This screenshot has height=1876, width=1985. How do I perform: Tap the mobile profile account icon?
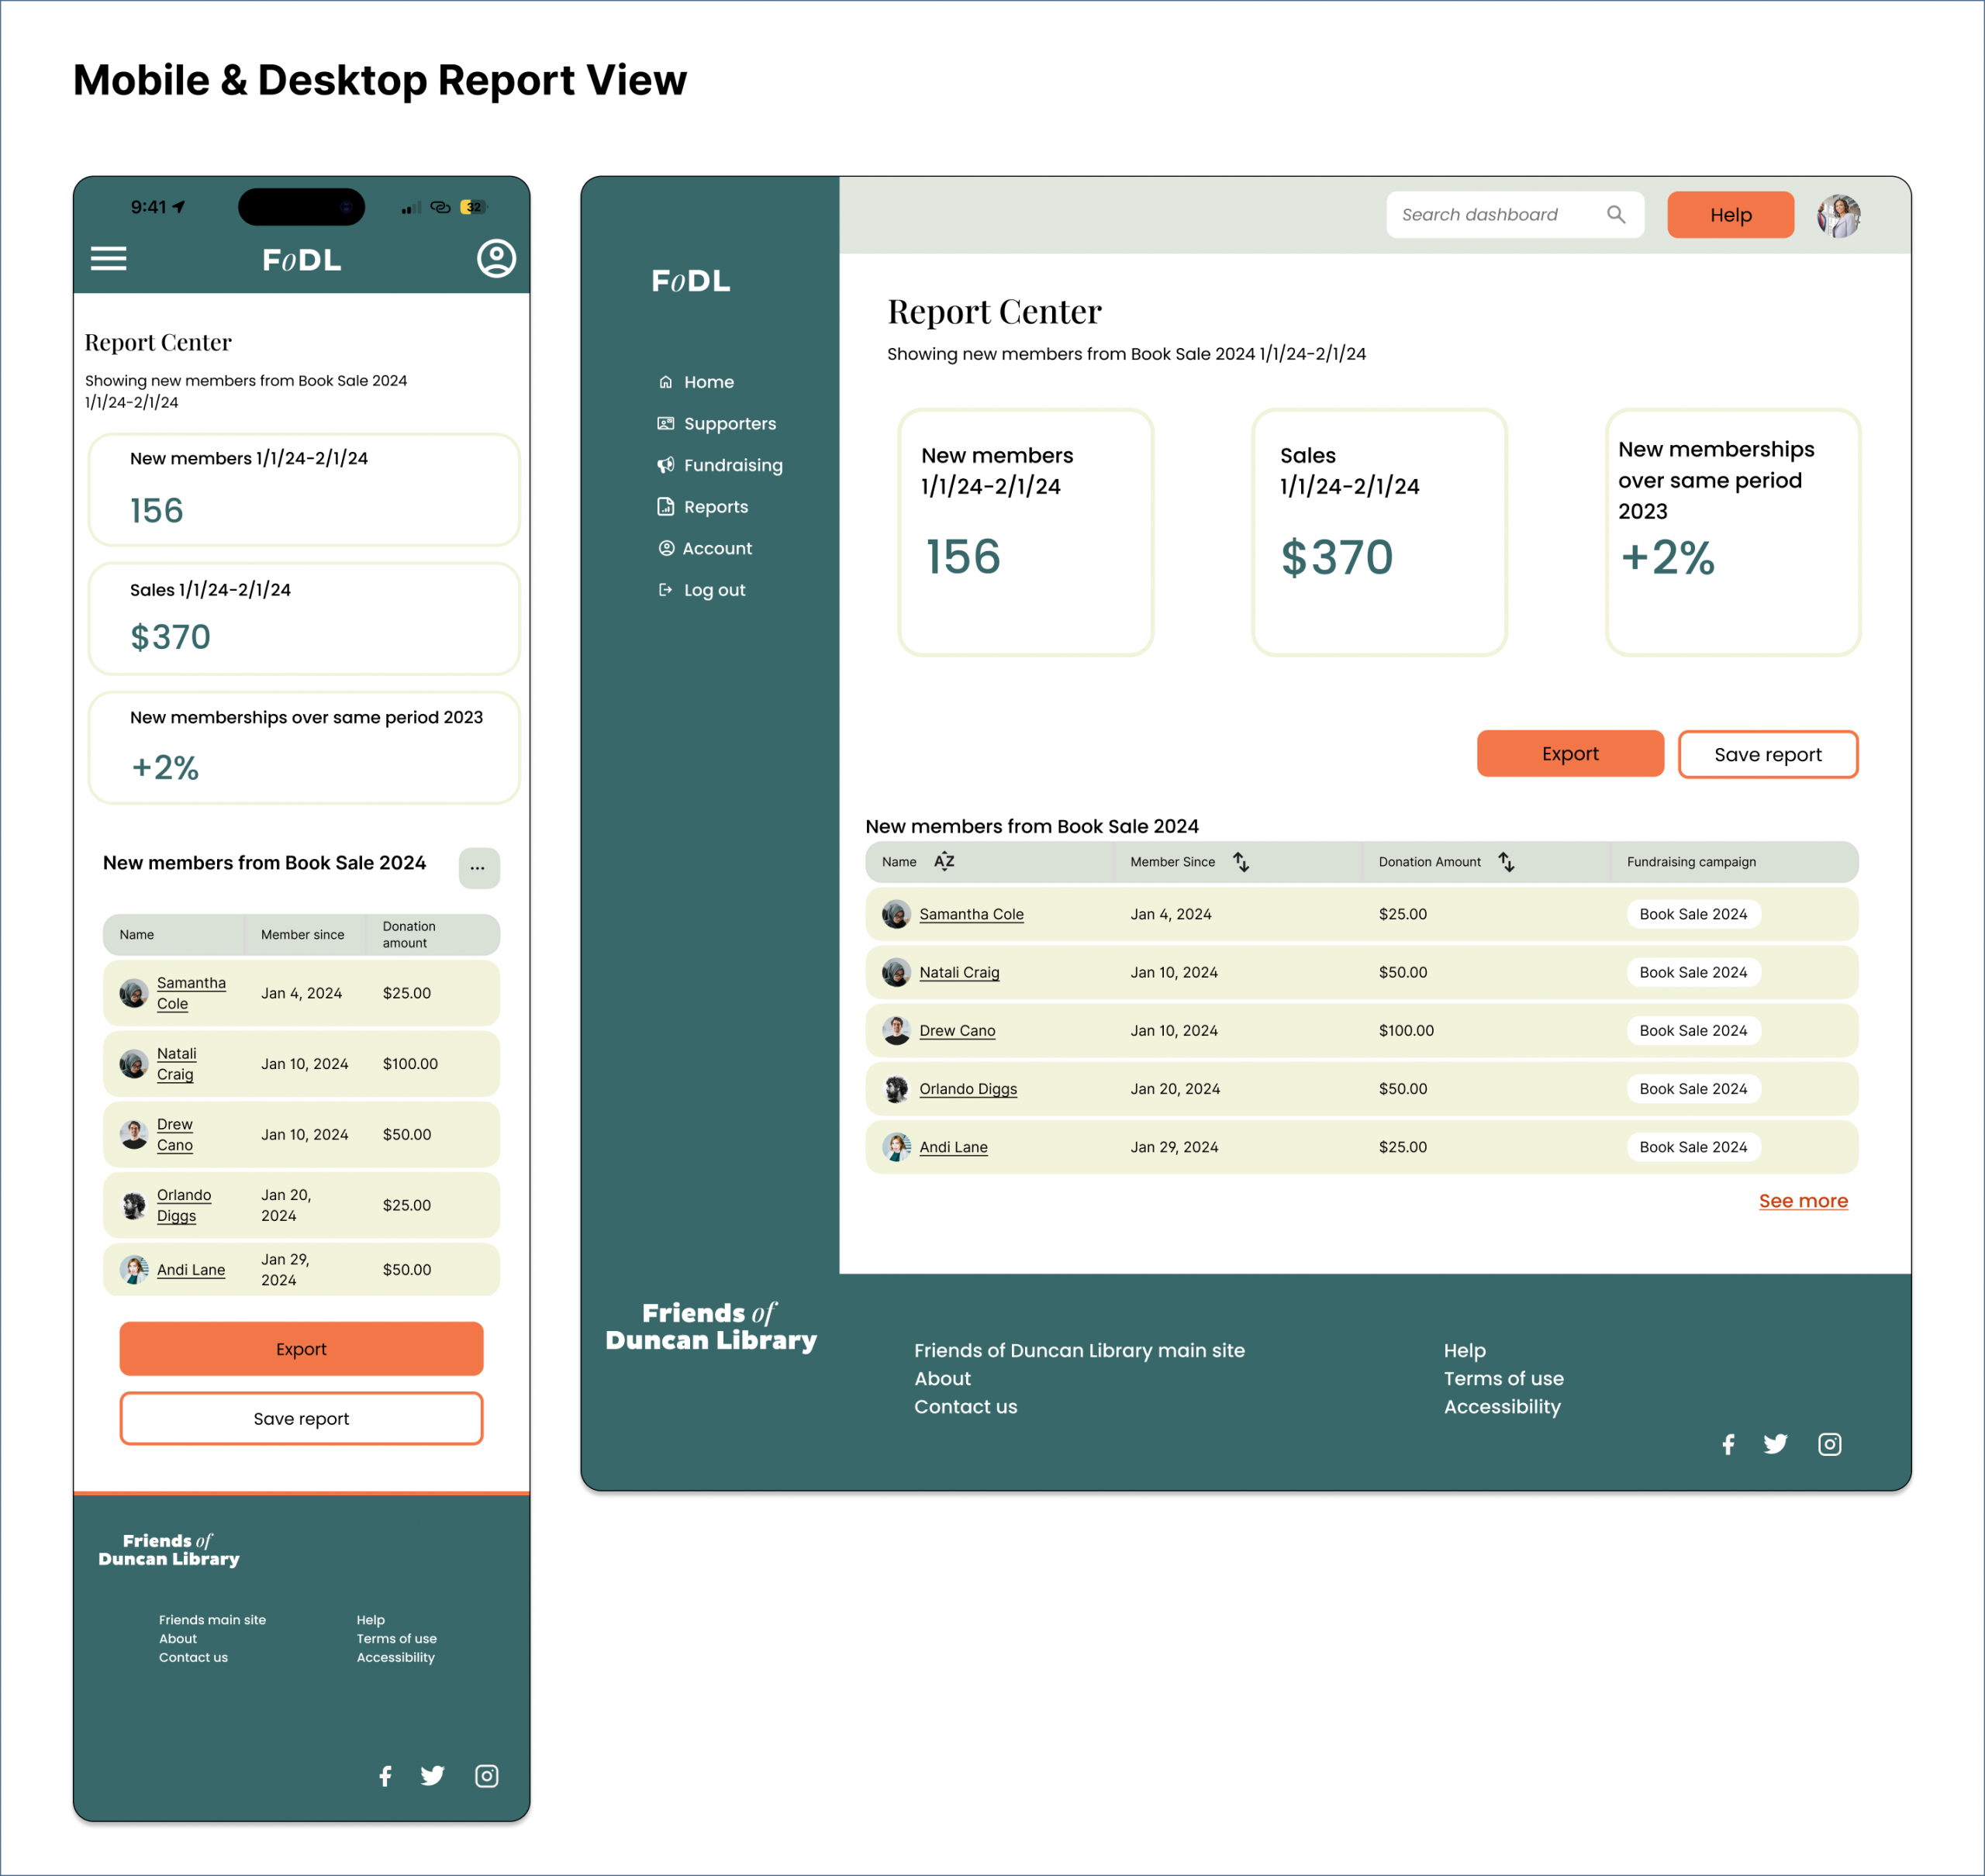coord(496,259)
